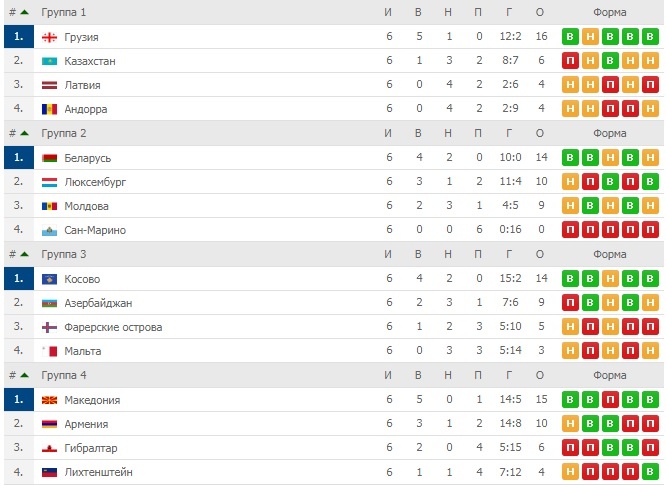This screenshot has width=666, height=485.
Task: Click the Faroe Islands flag icon
Action: pyautogui.click(x=49, y=327)
